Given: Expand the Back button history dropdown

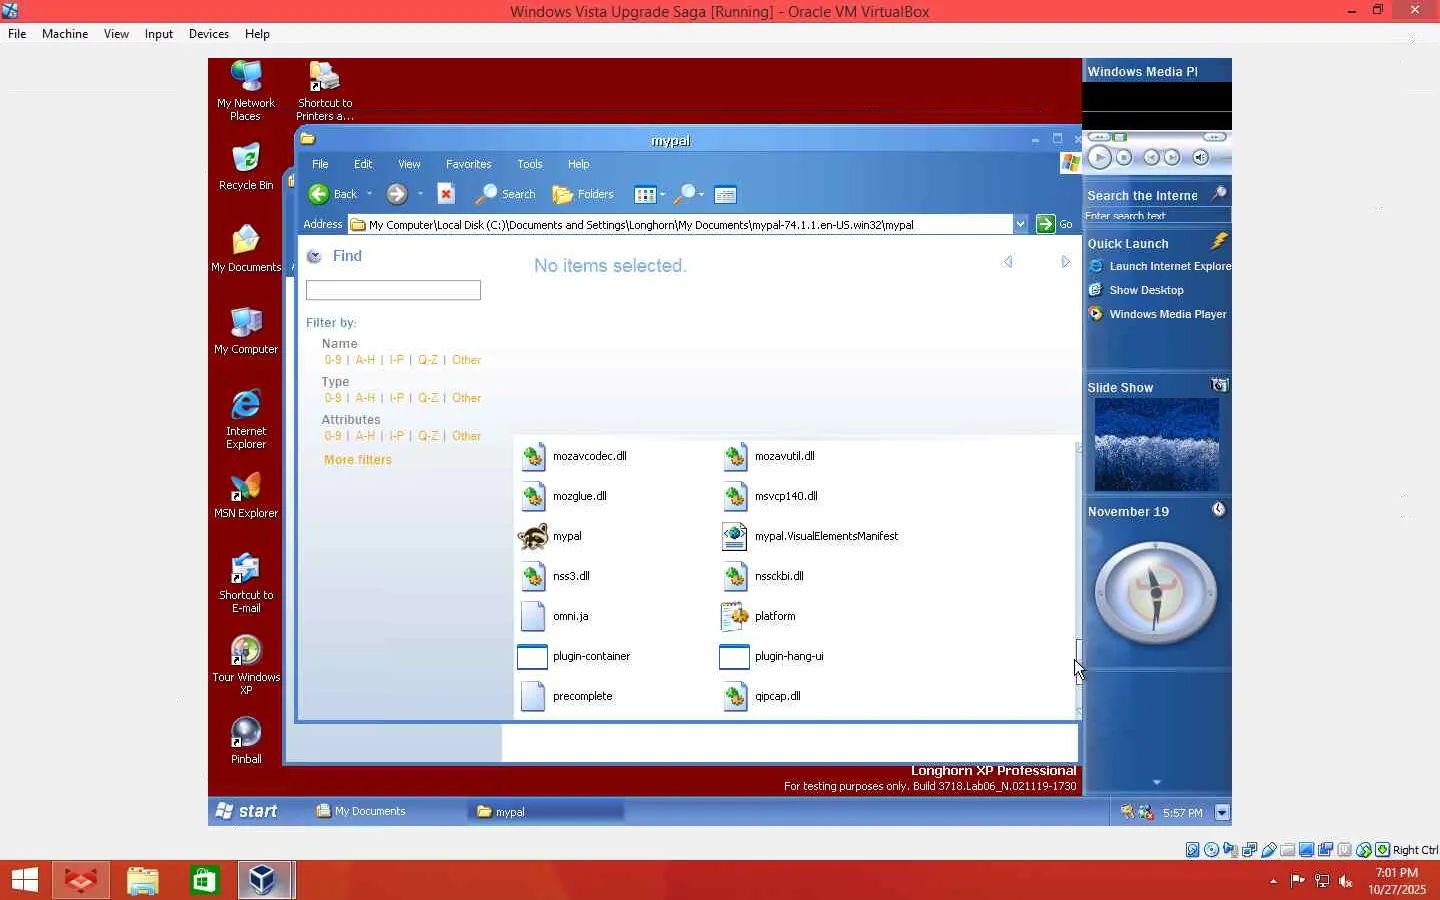Looking at the screenshot, I should pyautogui.click(x=369, y=194).
